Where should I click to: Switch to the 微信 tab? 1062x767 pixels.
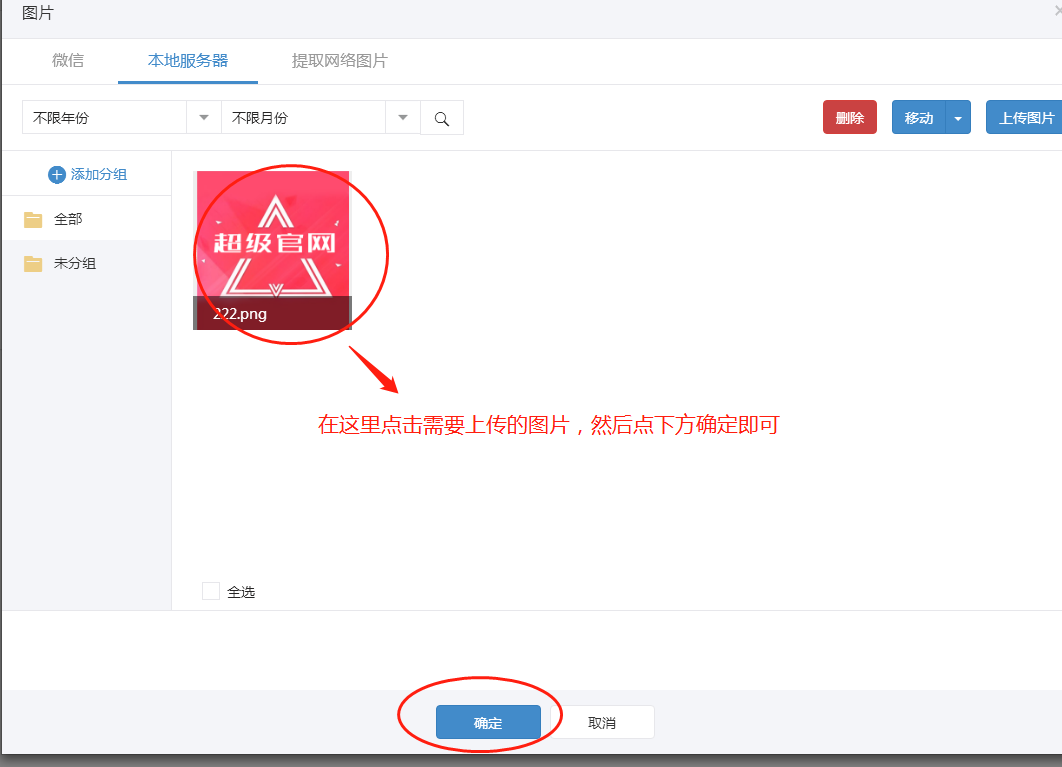click(x=68, y=61)
